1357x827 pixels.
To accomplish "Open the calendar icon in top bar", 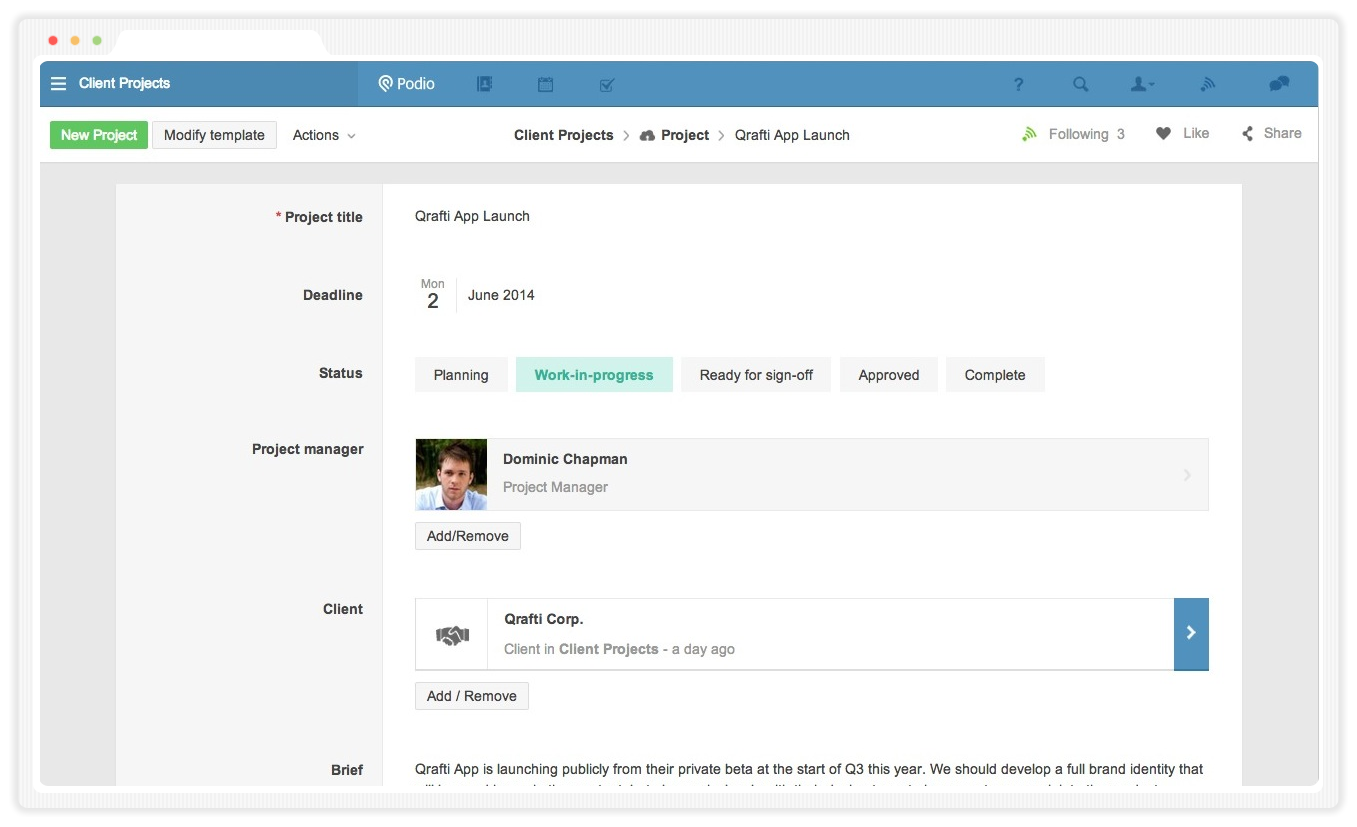I will 545,84.
